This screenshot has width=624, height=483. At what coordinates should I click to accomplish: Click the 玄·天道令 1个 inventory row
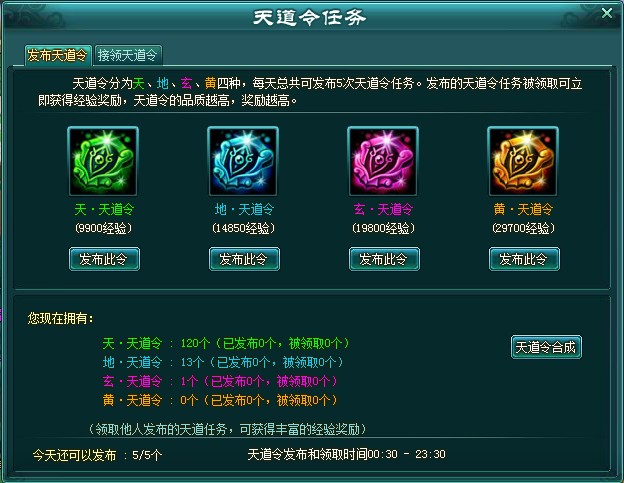[220, 381]
